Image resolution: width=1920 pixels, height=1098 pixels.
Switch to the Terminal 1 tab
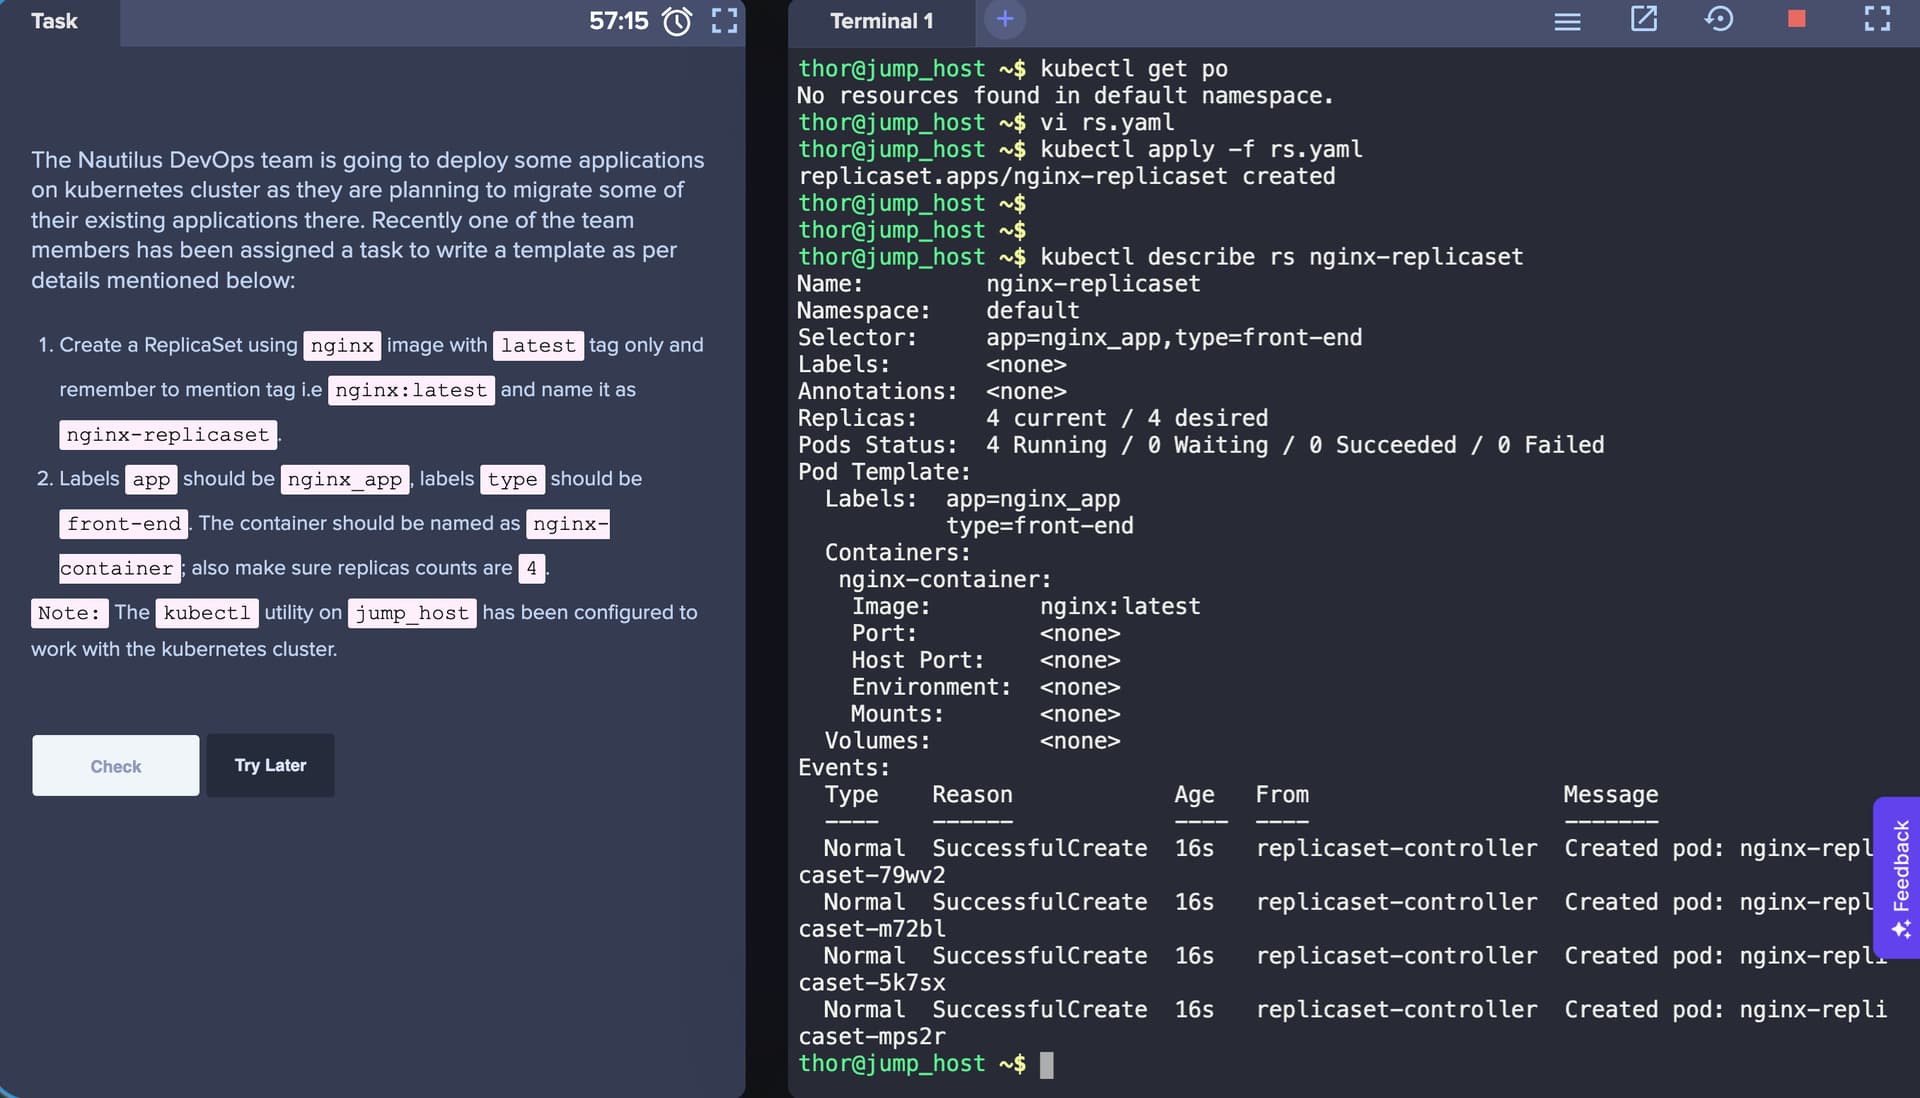point(881,21)
